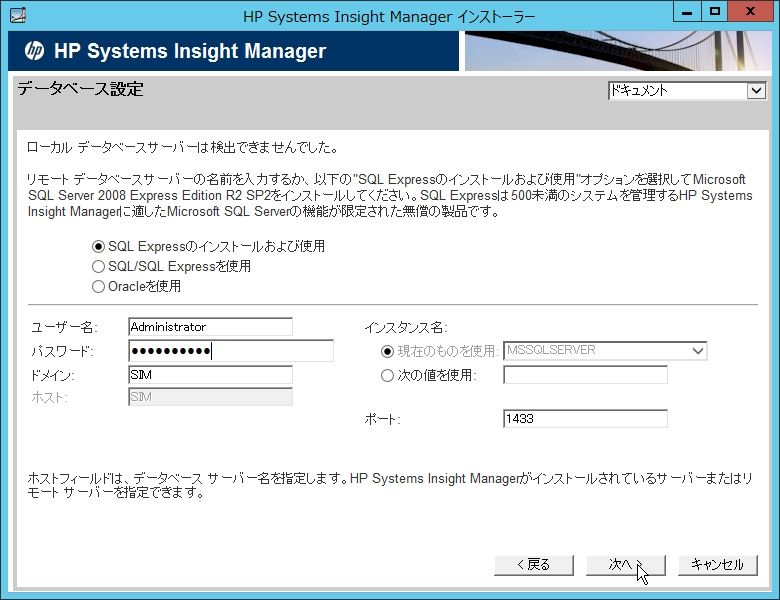Viewport: 780px width, 600px height.
Task: Click the empty 次の値を使用 instance text field
Action: (x=585, y=375)
